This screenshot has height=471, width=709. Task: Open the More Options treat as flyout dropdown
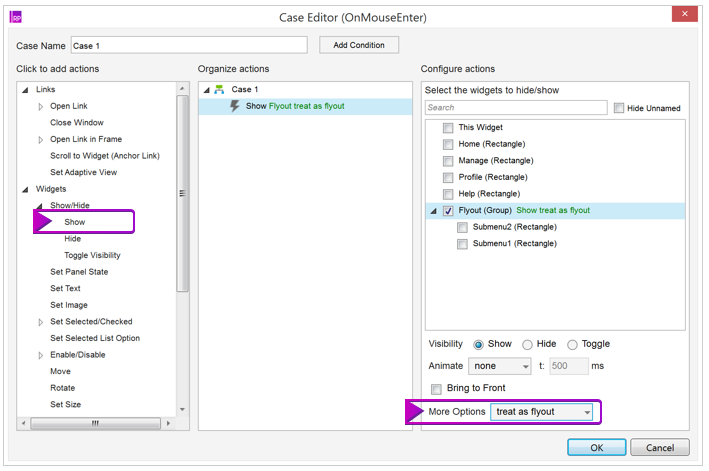[541, 412]
